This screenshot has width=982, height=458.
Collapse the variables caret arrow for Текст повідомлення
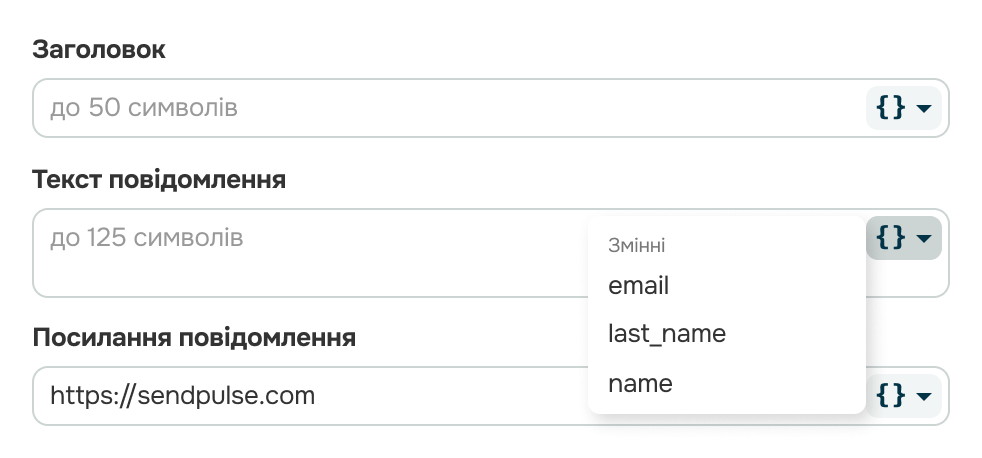pyautogui.click(x=924, y=239)
